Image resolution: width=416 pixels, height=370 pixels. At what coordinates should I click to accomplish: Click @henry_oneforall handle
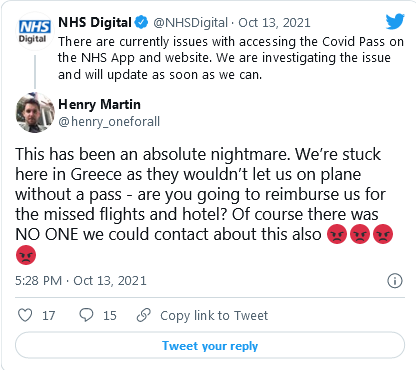[x=109, y=122]
